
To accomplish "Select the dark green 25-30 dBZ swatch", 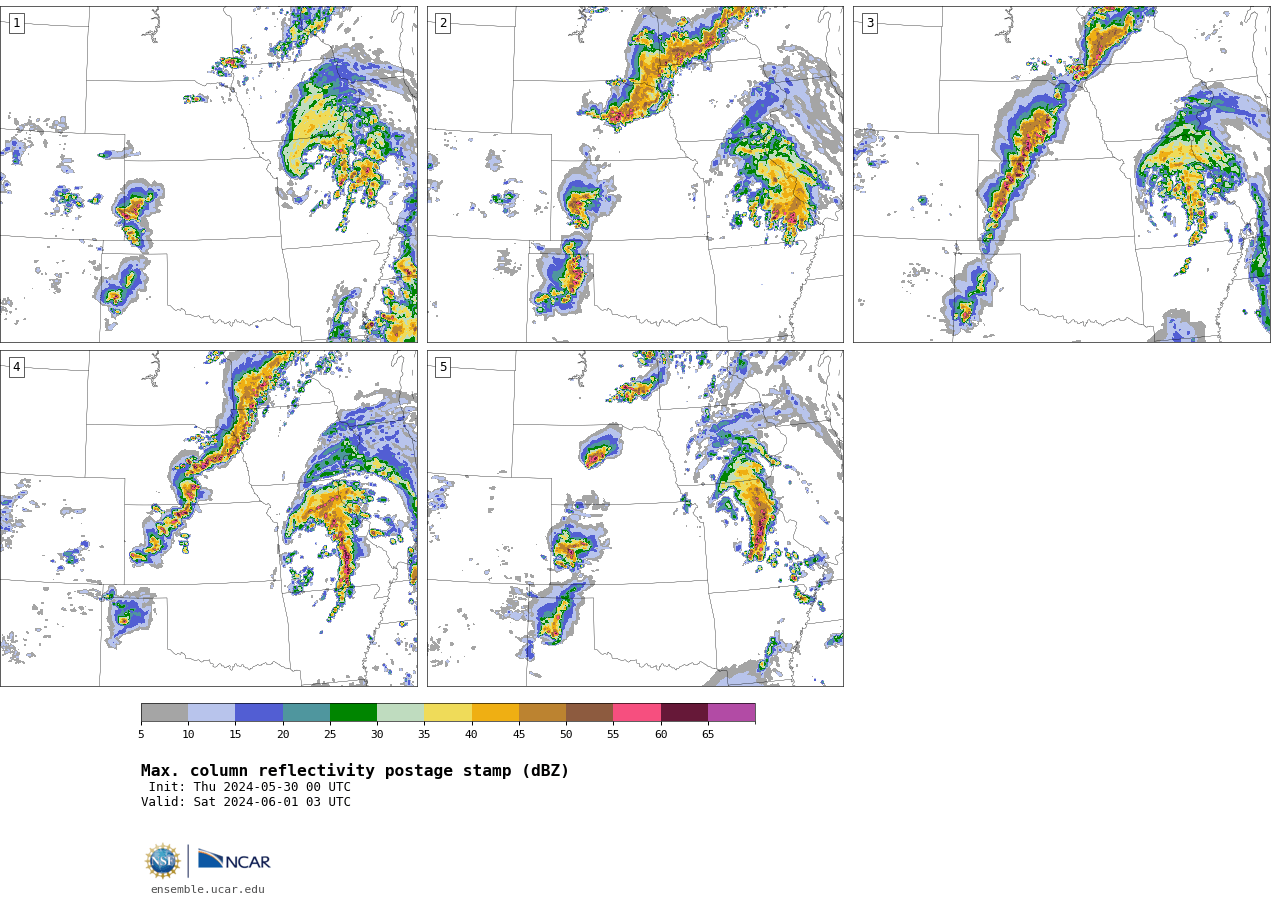I will pyautogui.click(x=353, y=713).
